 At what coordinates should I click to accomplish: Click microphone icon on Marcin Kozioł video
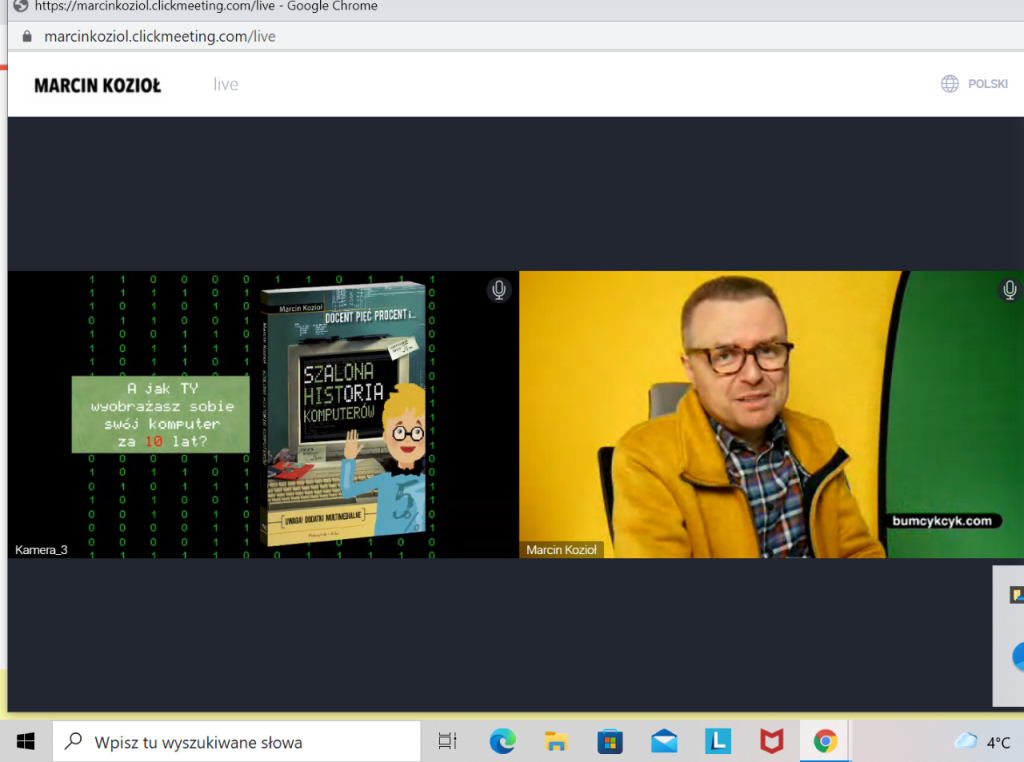click(x=1010, y=290)
